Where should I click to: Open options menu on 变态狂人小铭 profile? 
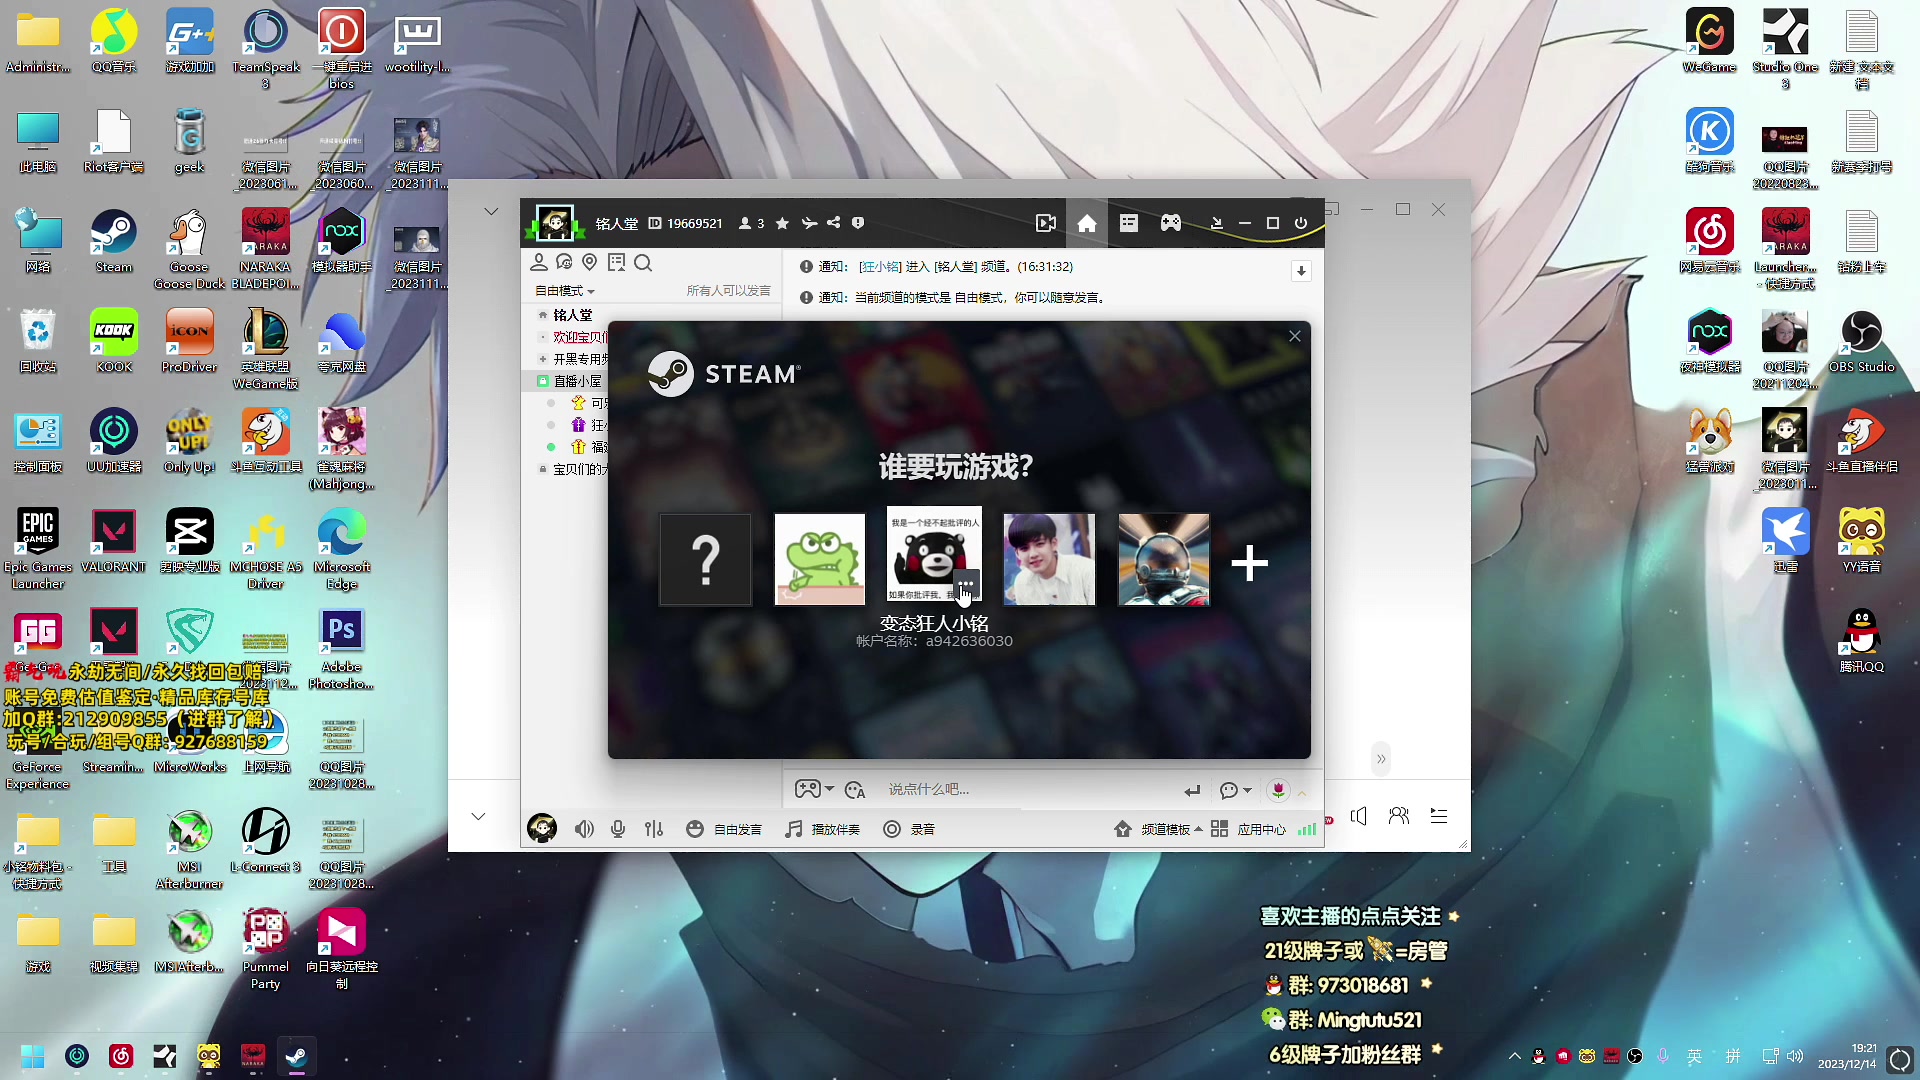[965, 583]
